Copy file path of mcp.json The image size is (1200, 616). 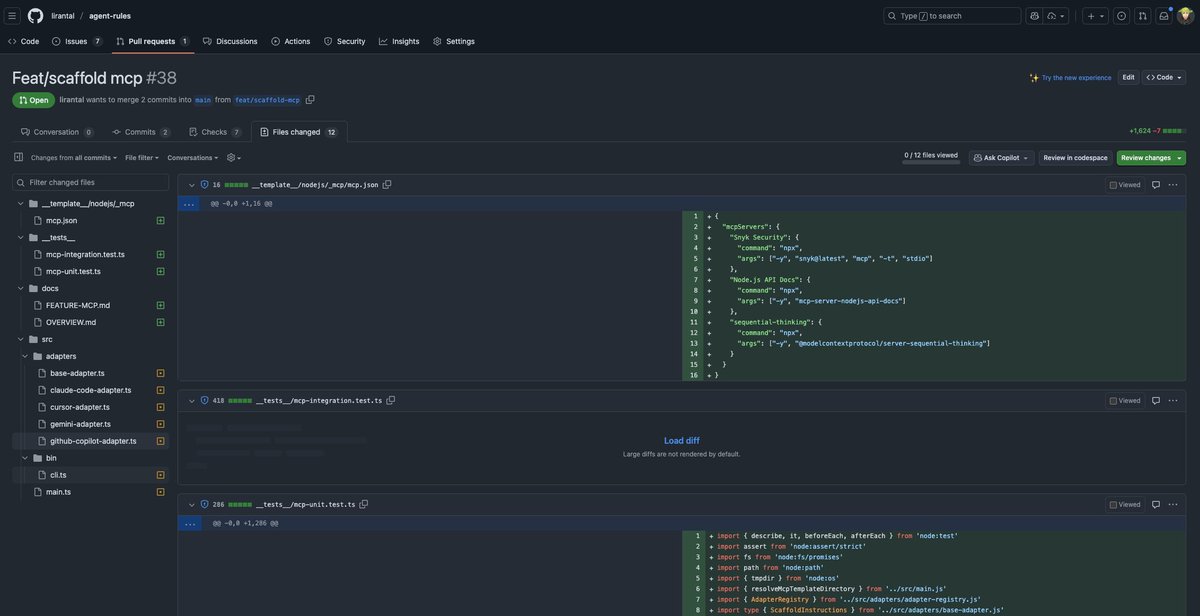[387, 184]
